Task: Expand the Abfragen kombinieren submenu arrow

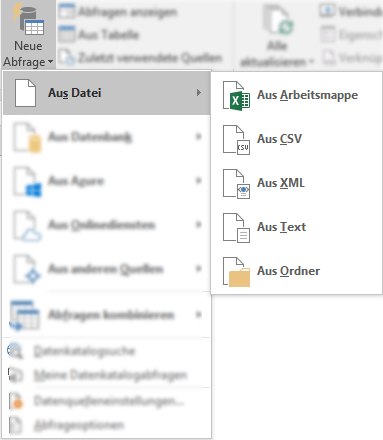Action: point(199,314)
